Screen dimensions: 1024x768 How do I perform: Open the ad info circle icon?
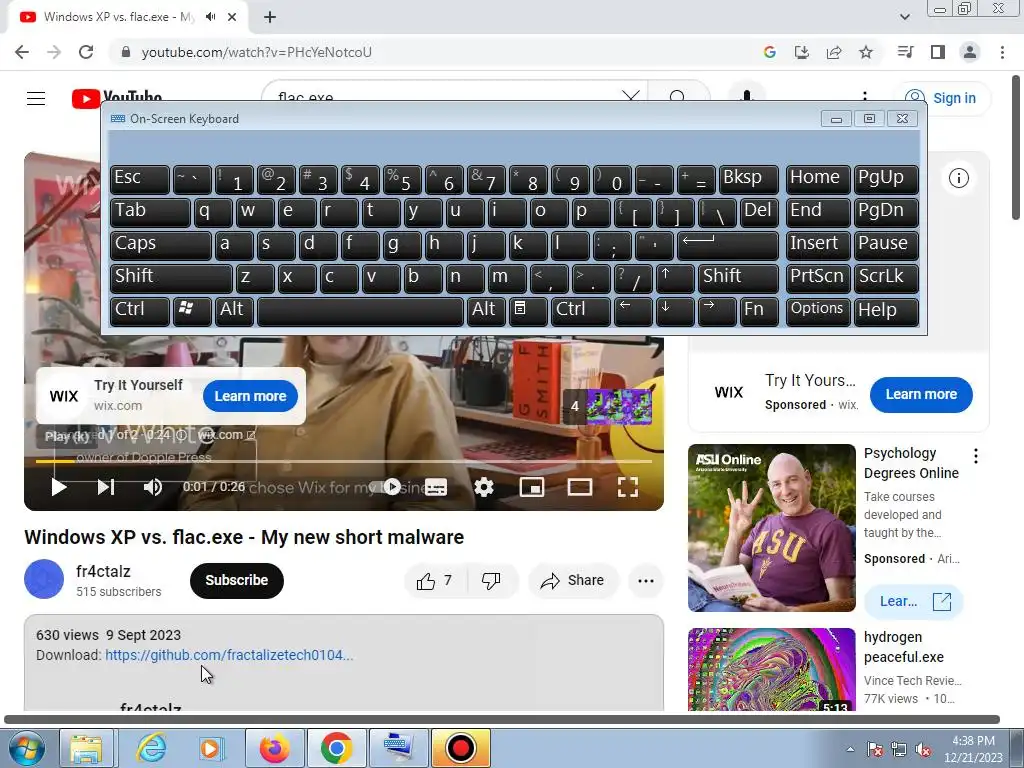click(x=958, y=178)
